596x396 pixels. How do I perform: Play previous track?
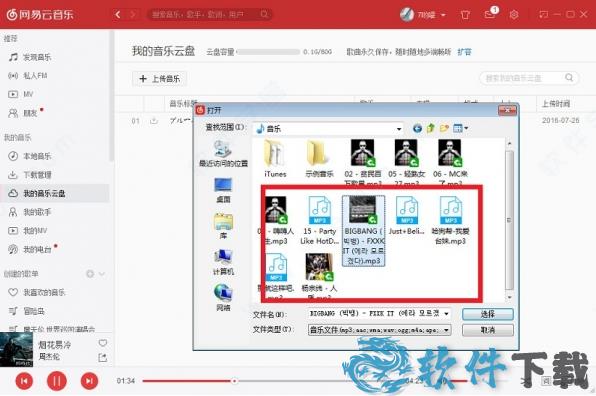(24, 380)
